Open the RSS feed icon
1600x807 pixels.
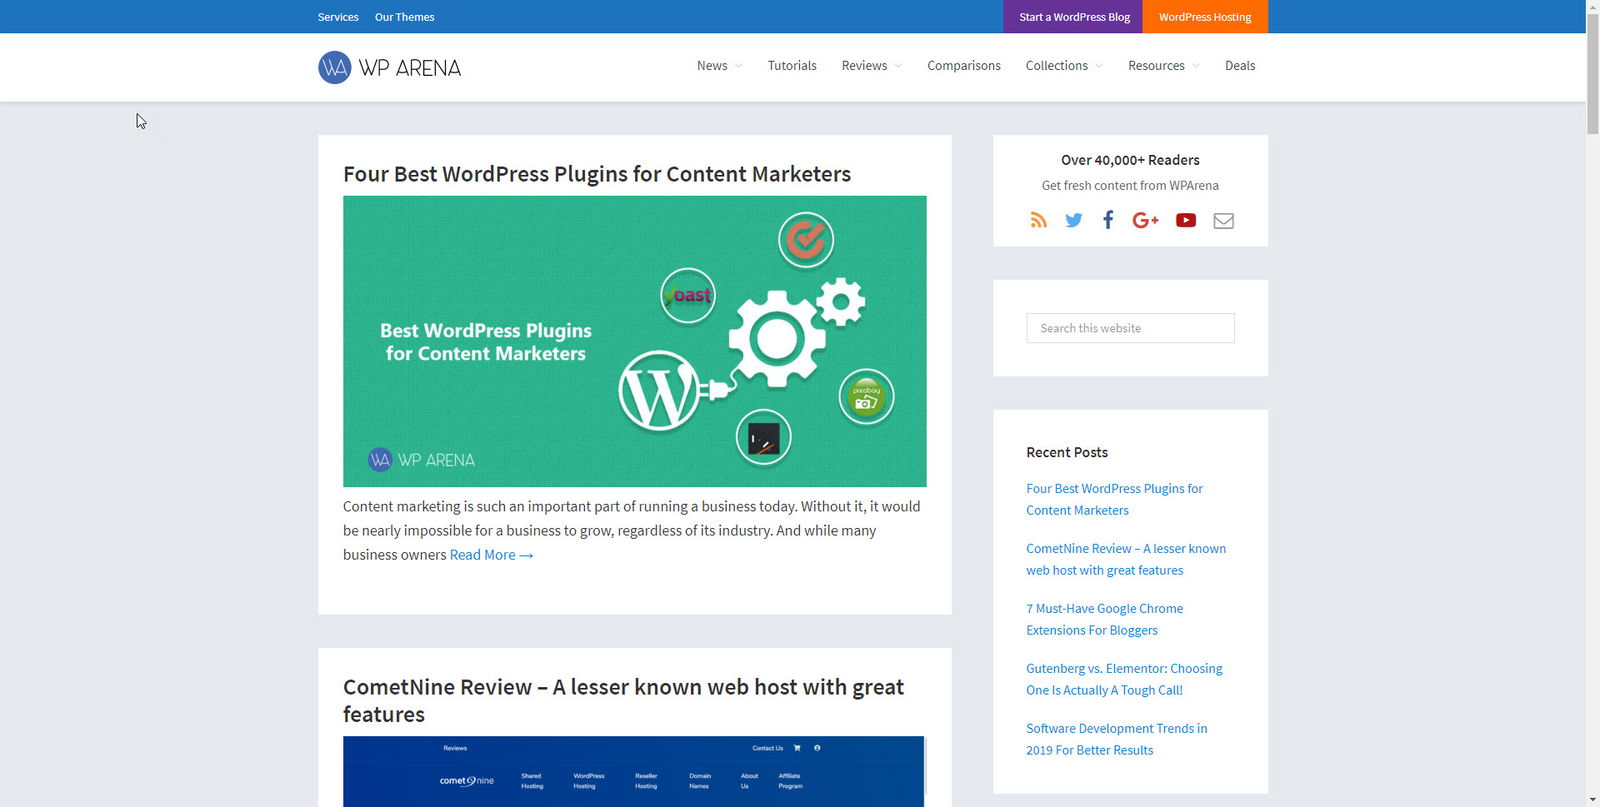pyautogui.click(x=1038, y=220)
